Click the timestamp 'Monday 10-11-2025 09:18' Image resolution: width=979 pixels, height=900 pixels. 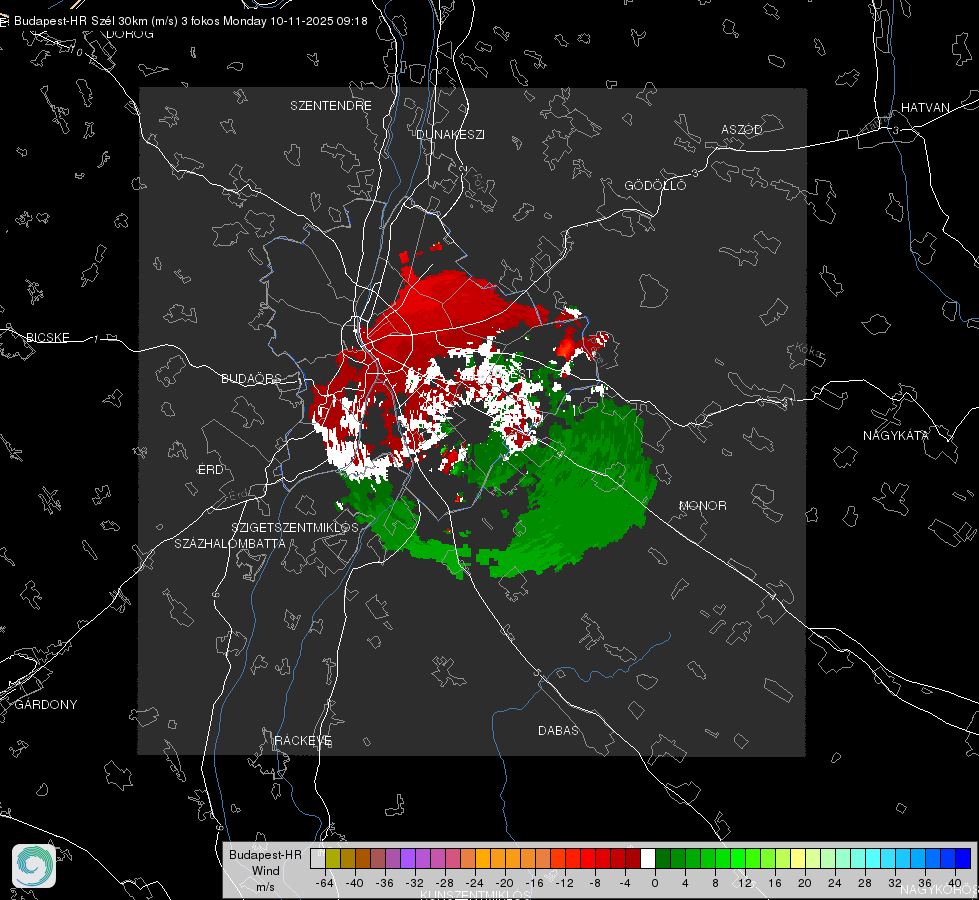click(x=295, y=21)
